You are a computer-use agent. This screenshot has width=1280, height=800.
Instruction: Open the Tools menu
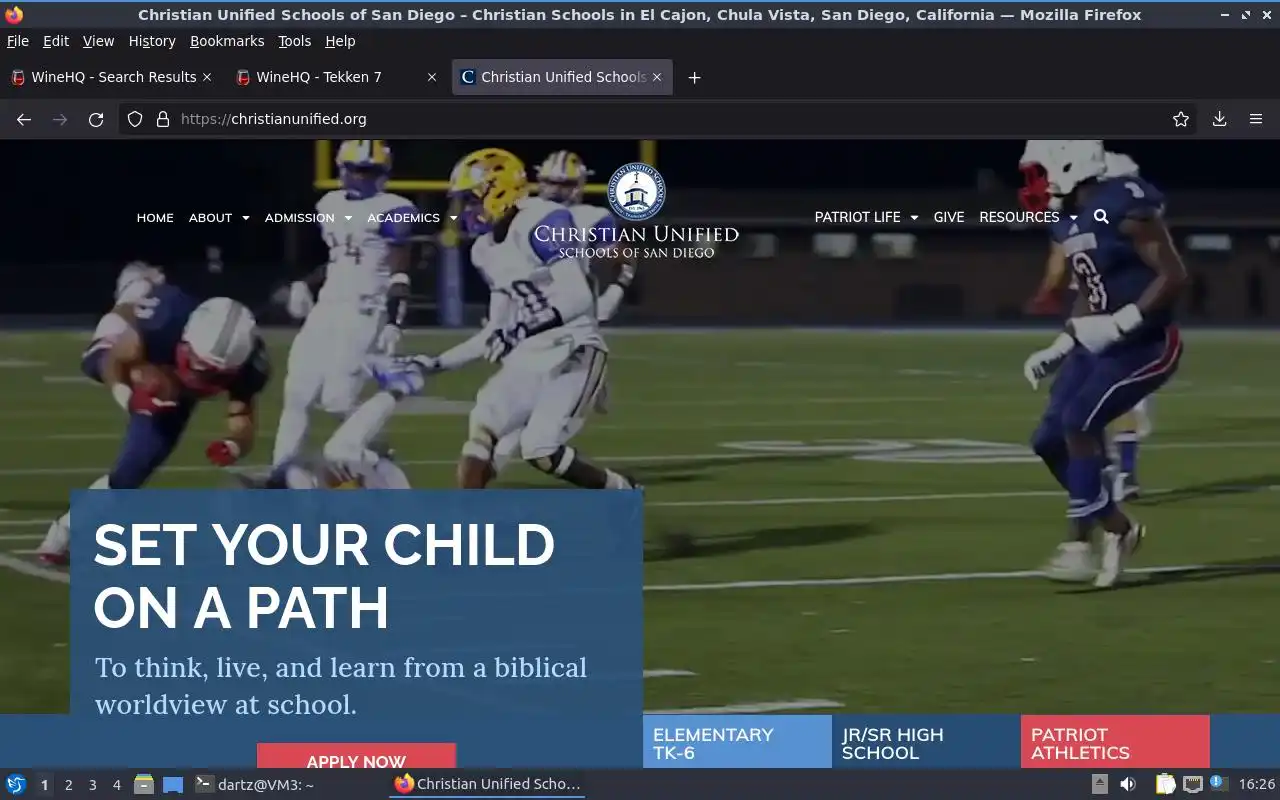pyautogui.click(x=295, y=41)
